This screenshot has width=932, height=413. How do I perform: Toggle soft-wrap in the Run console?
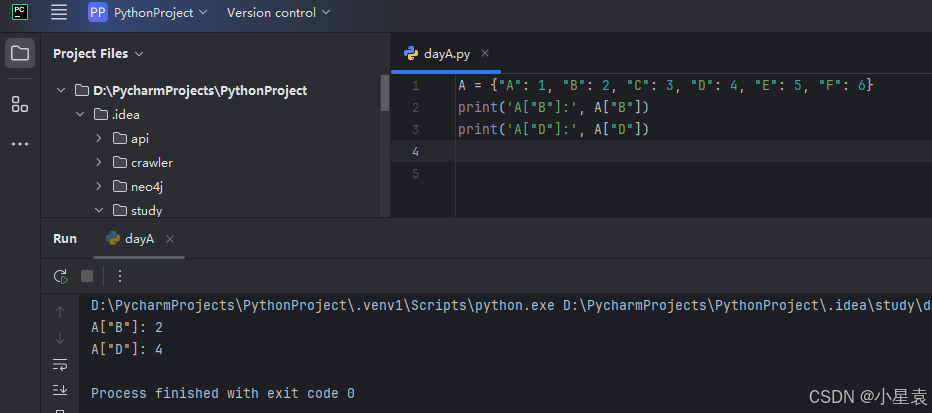[x=60, y=364]
